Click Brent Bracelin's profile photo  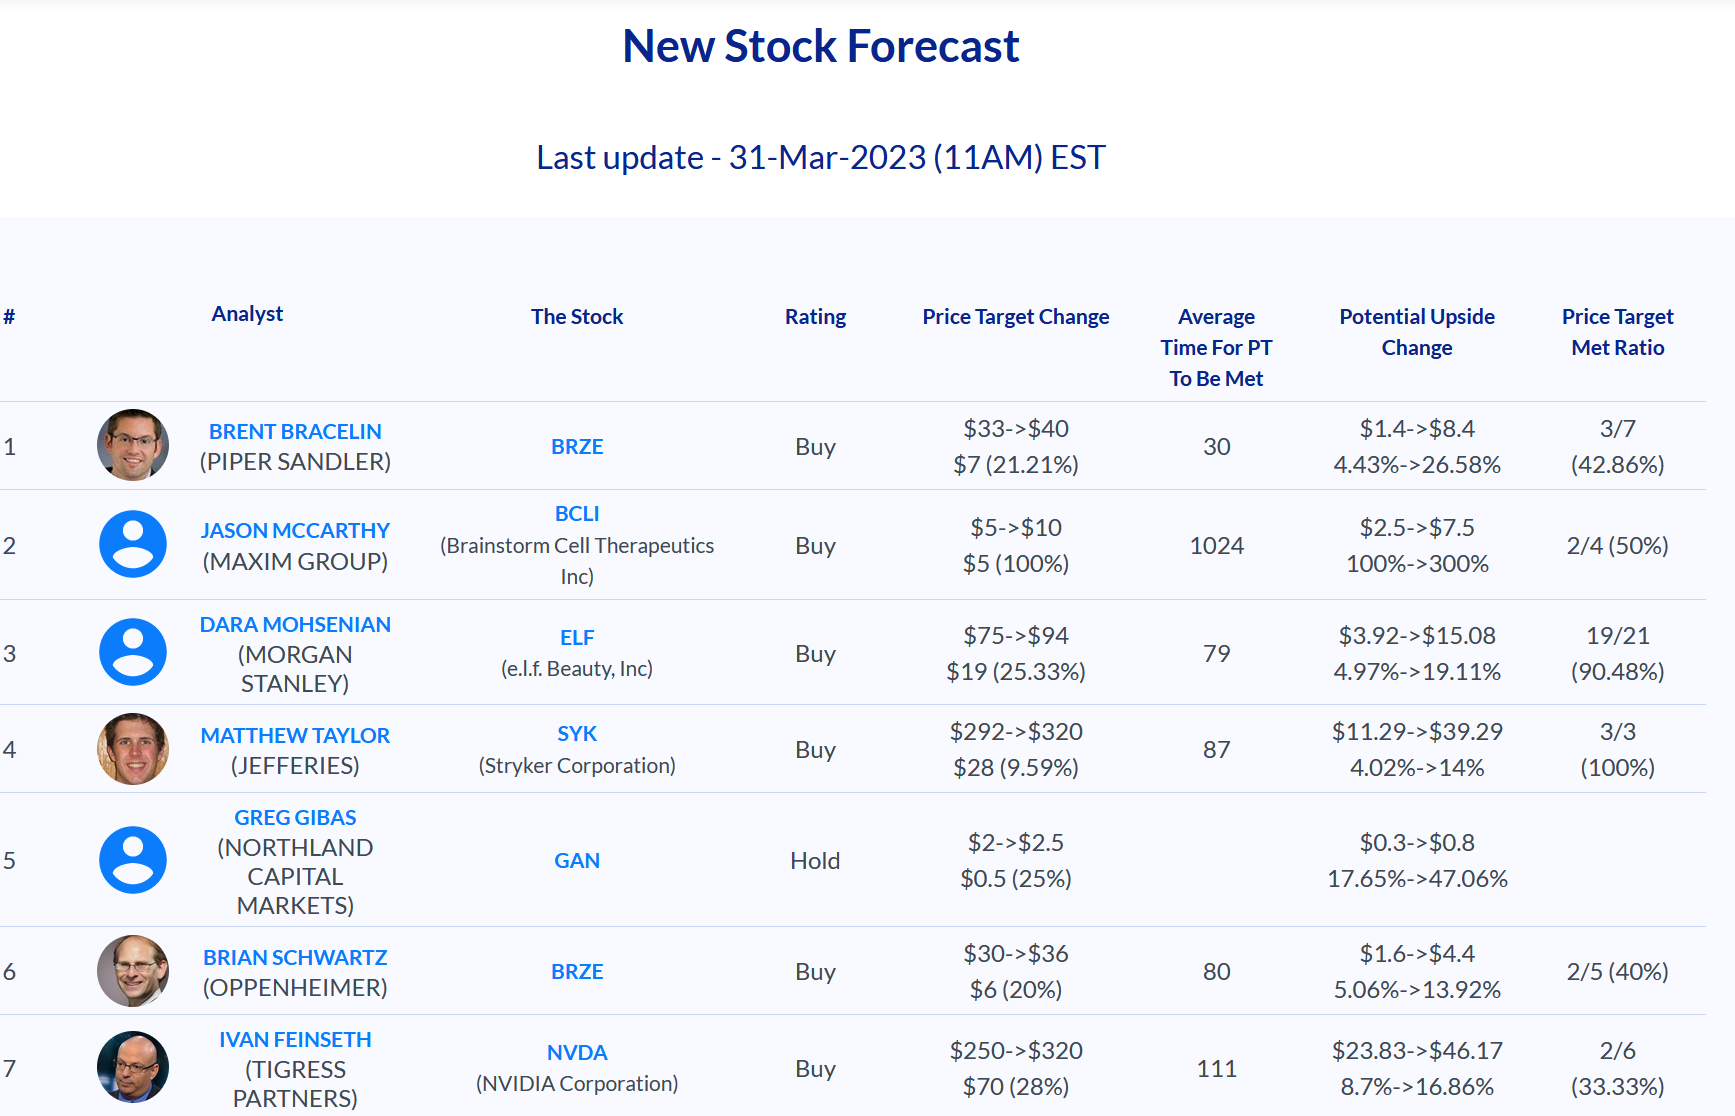133,445
